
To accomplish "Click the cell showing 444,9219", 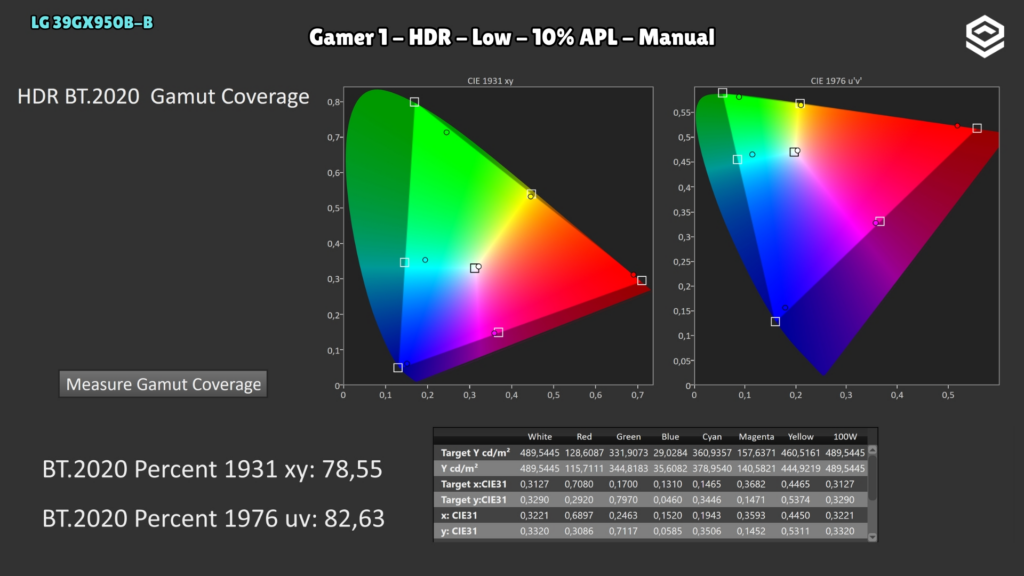I will tap(801, 468).
